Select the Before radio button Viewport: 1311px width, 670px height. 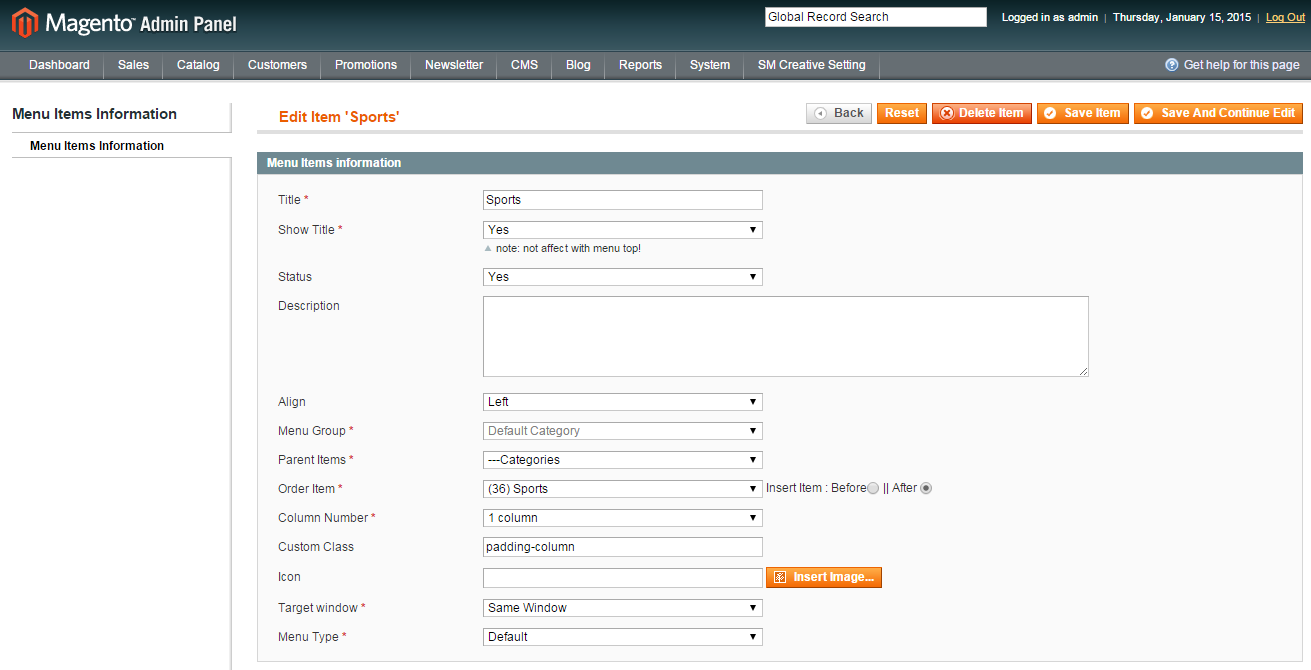pos(873,489)
